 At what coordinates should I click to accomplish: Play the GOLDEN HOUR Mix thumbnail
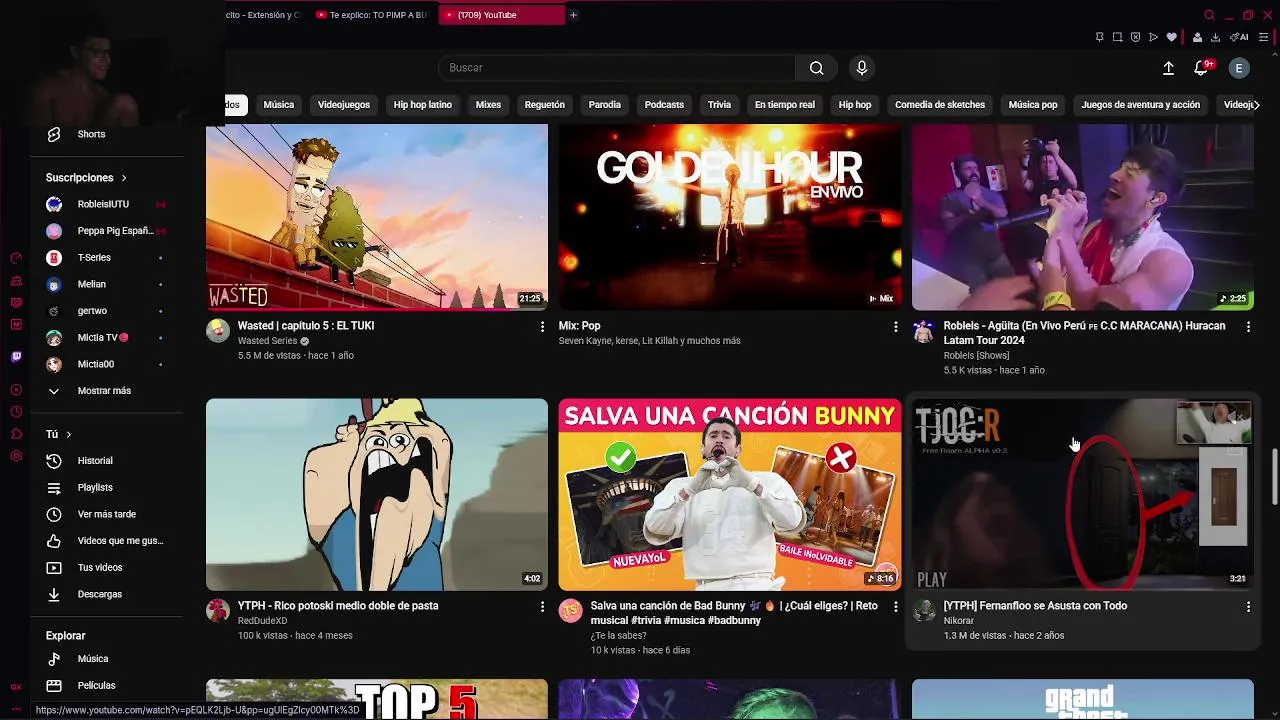click(x=730, y=217)
